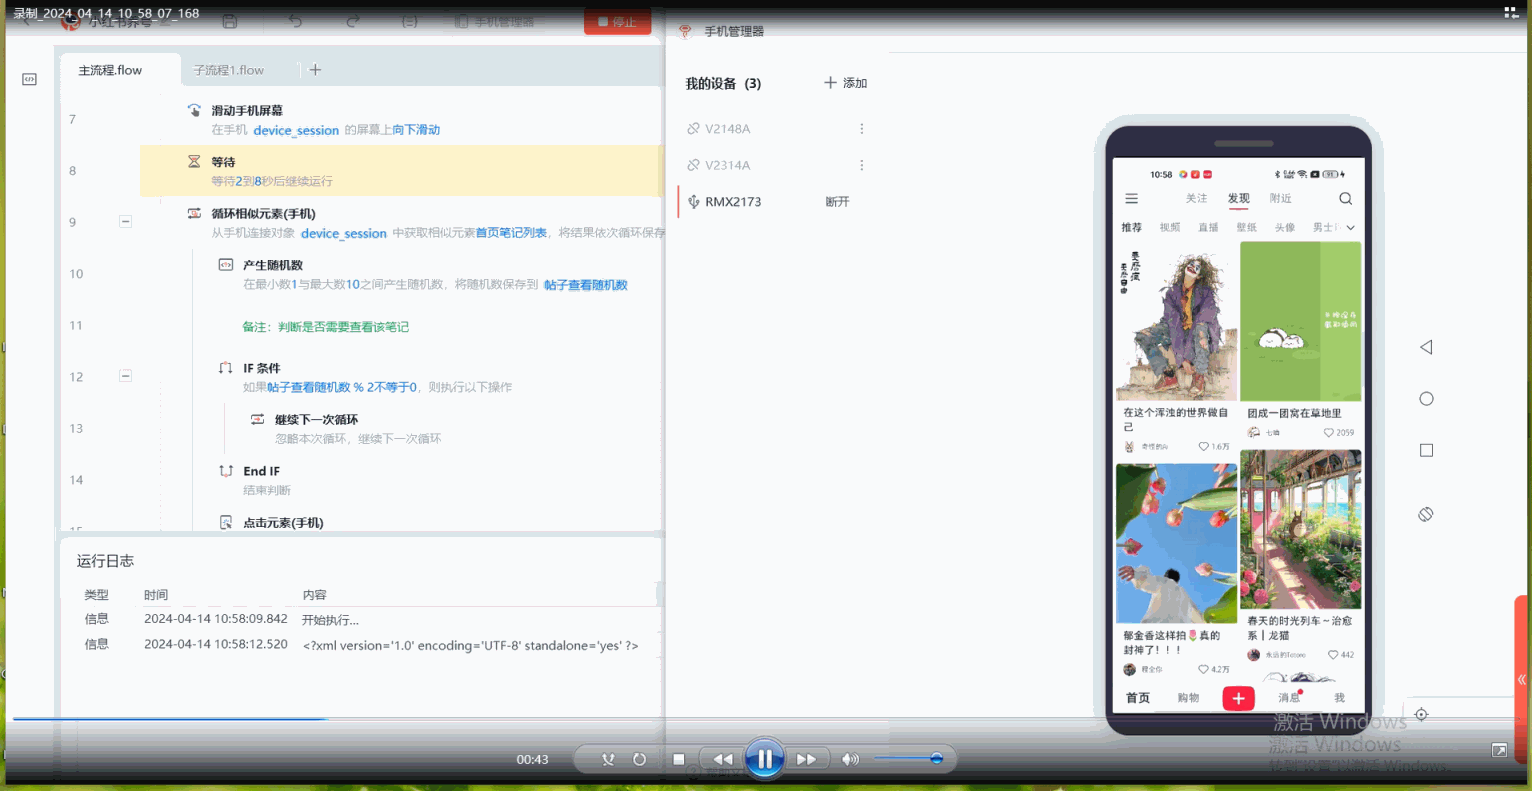Screen dimensions: 1532x791
Task: Like the post with 2059 likes
Action: (1328, 433)
